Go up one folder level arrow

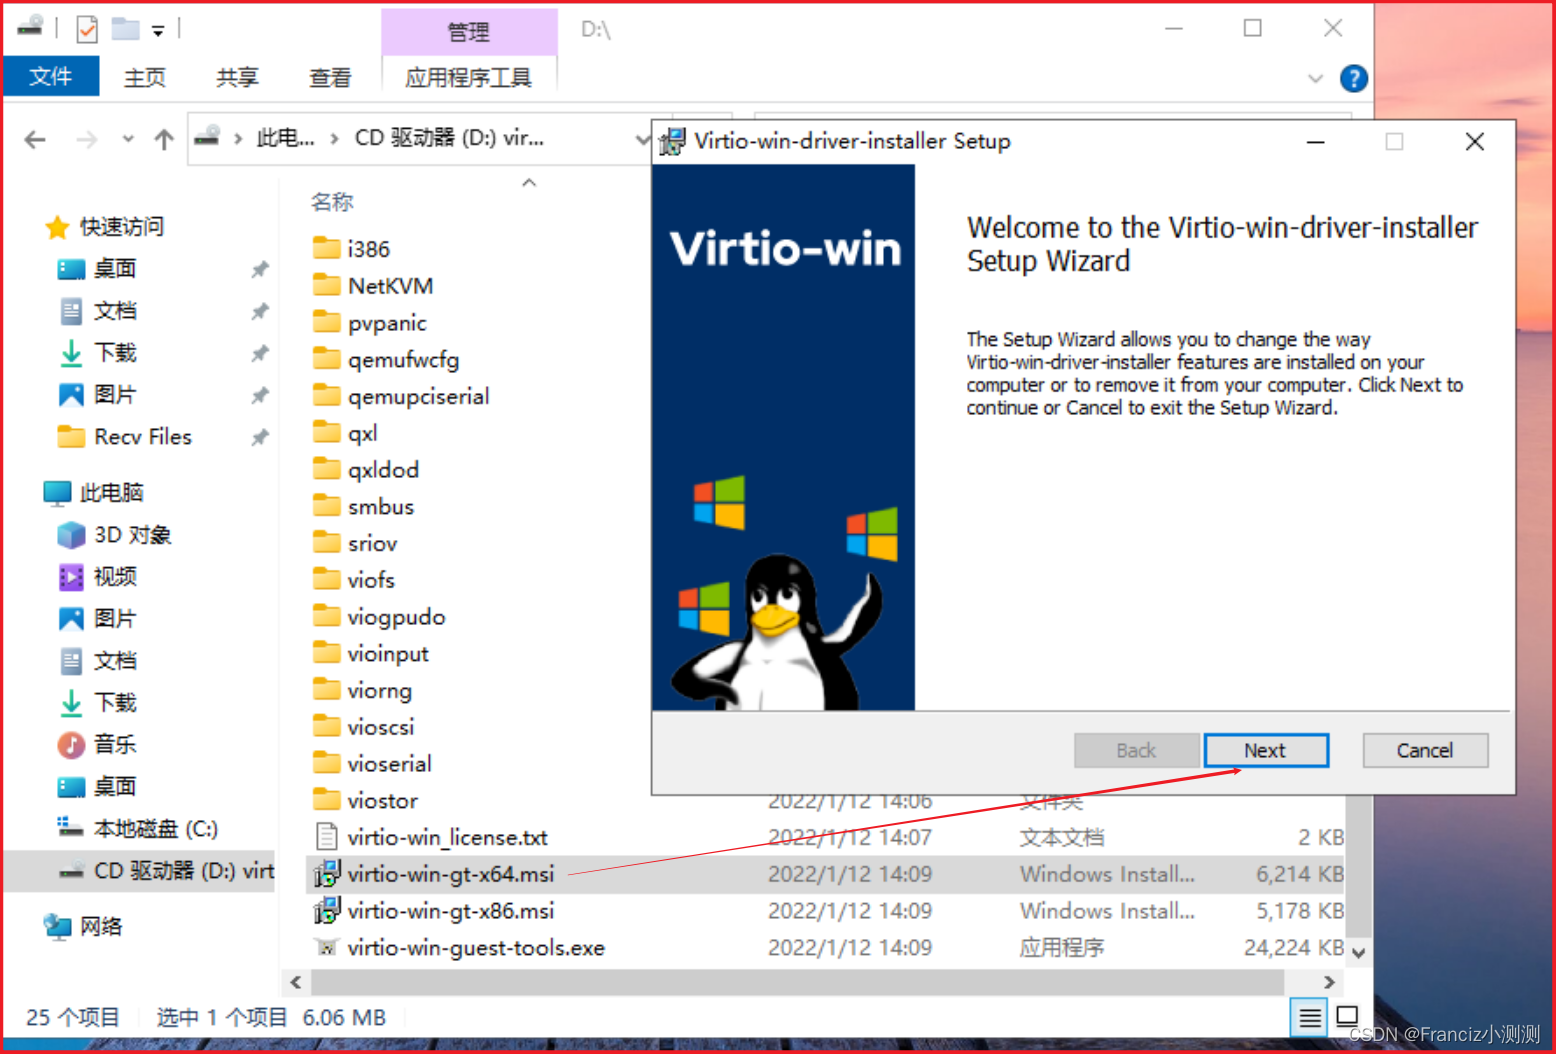tap(164, 139)
